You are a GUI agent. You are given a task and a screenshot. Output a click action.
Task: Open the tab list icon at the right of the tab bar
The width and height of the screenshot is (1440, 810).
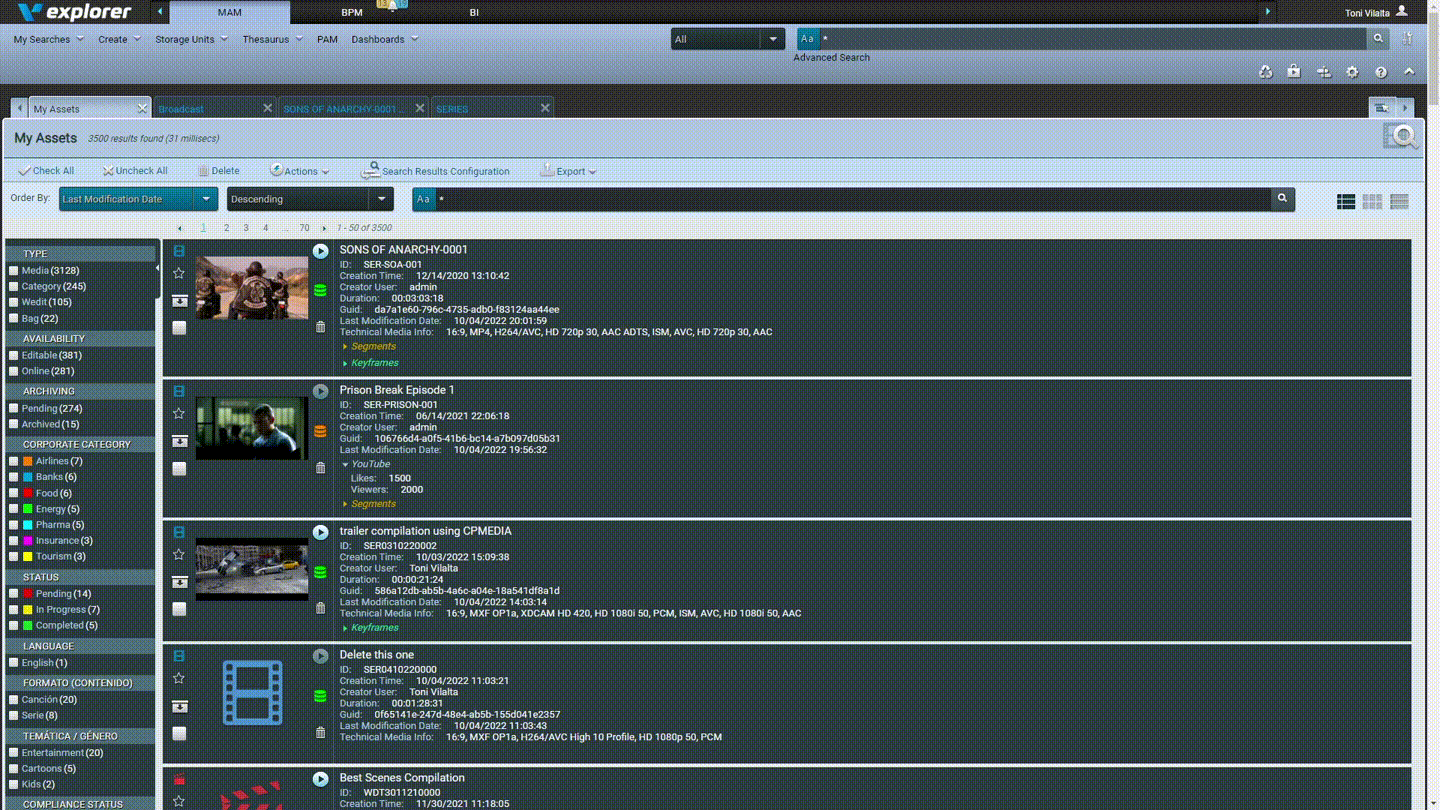[1381, 108]
